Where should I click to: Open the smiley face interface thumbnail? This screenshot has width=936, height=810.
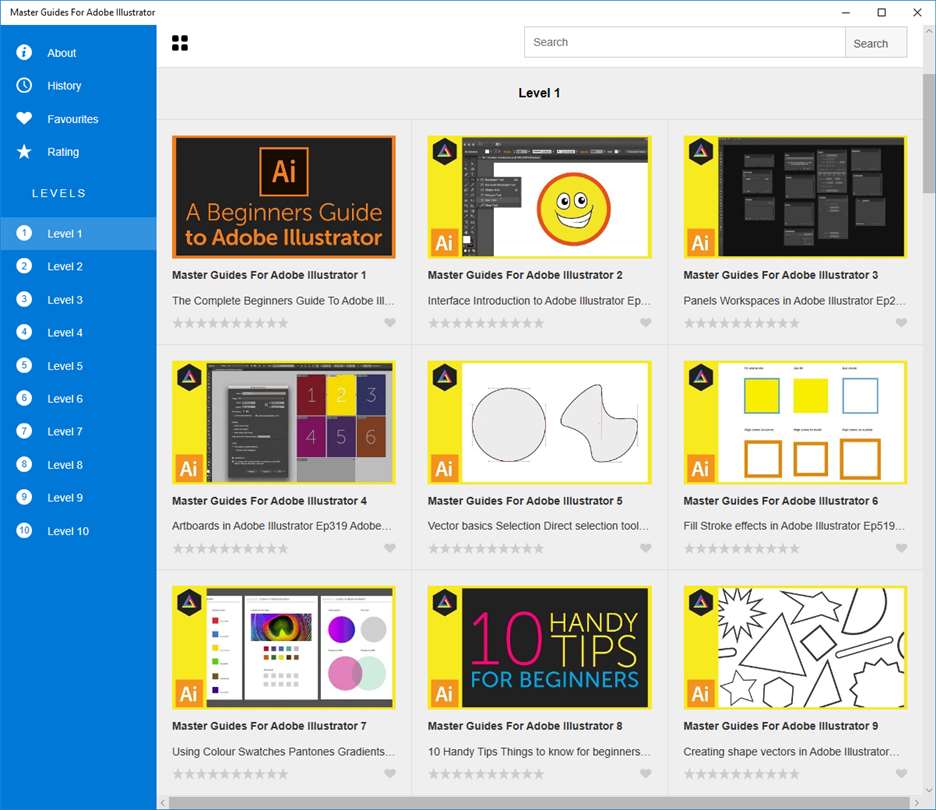coord(539,197)
